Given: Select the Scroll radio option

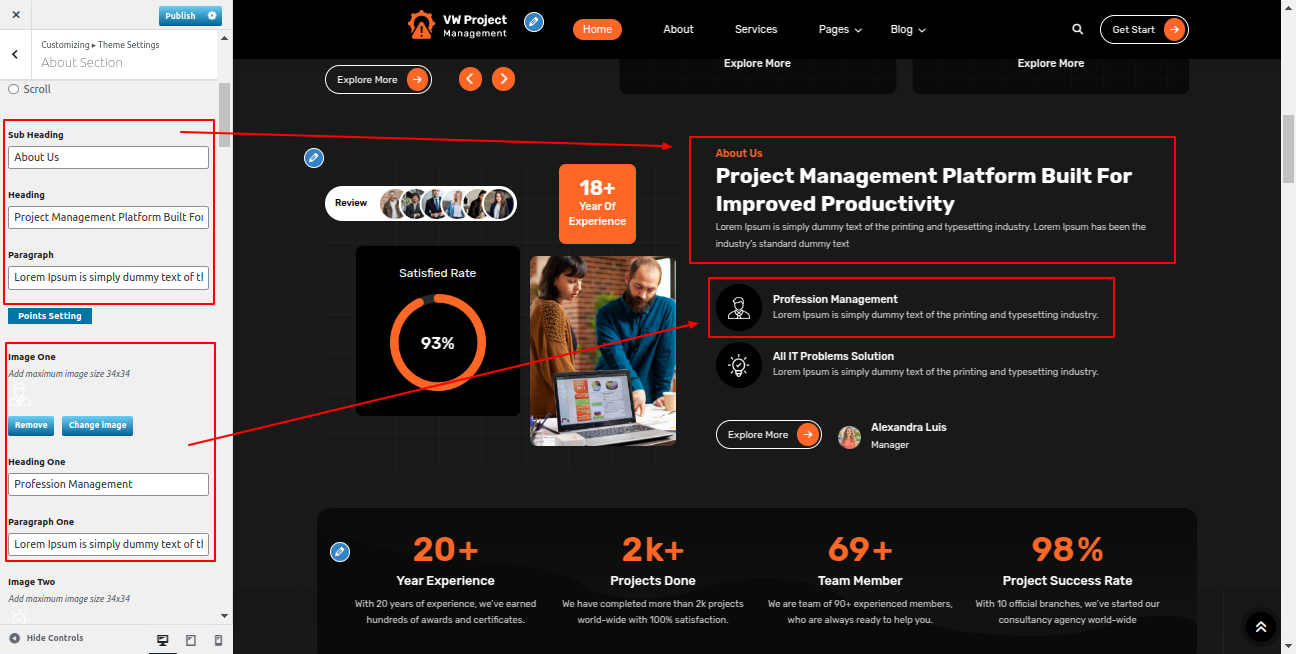Looking at the screenshot, I should [x=14, y=89].
